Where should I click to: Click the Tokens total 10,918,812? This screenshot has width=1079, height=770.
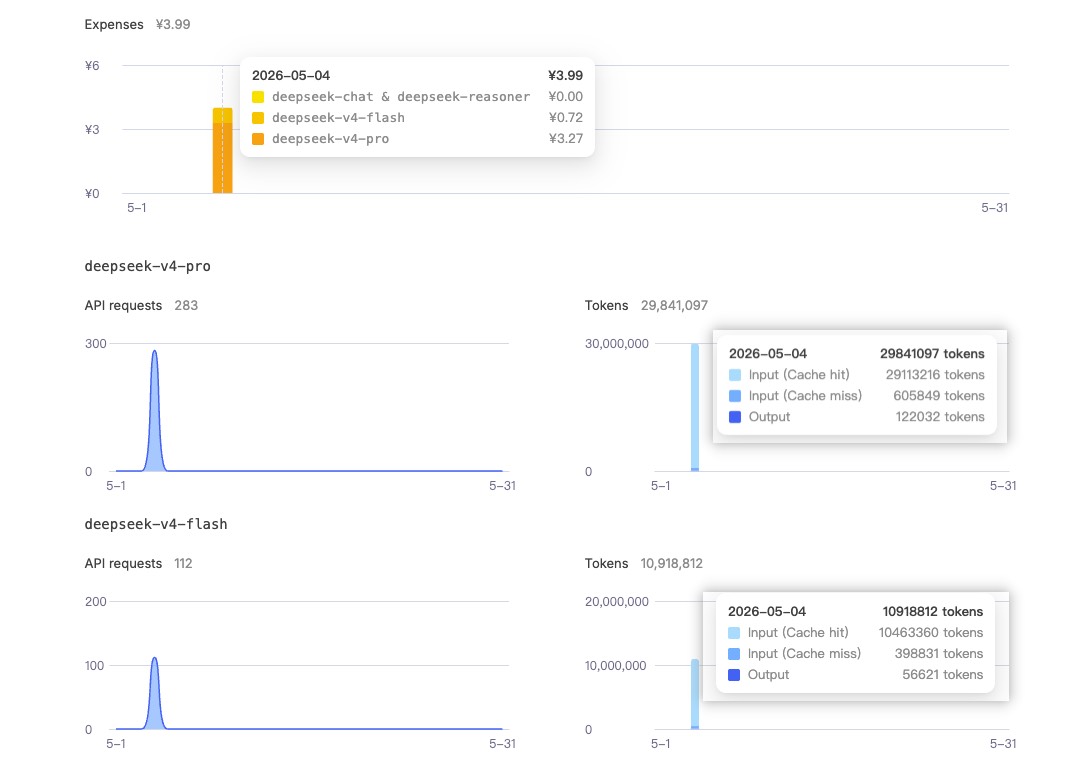tap(672, 564)
